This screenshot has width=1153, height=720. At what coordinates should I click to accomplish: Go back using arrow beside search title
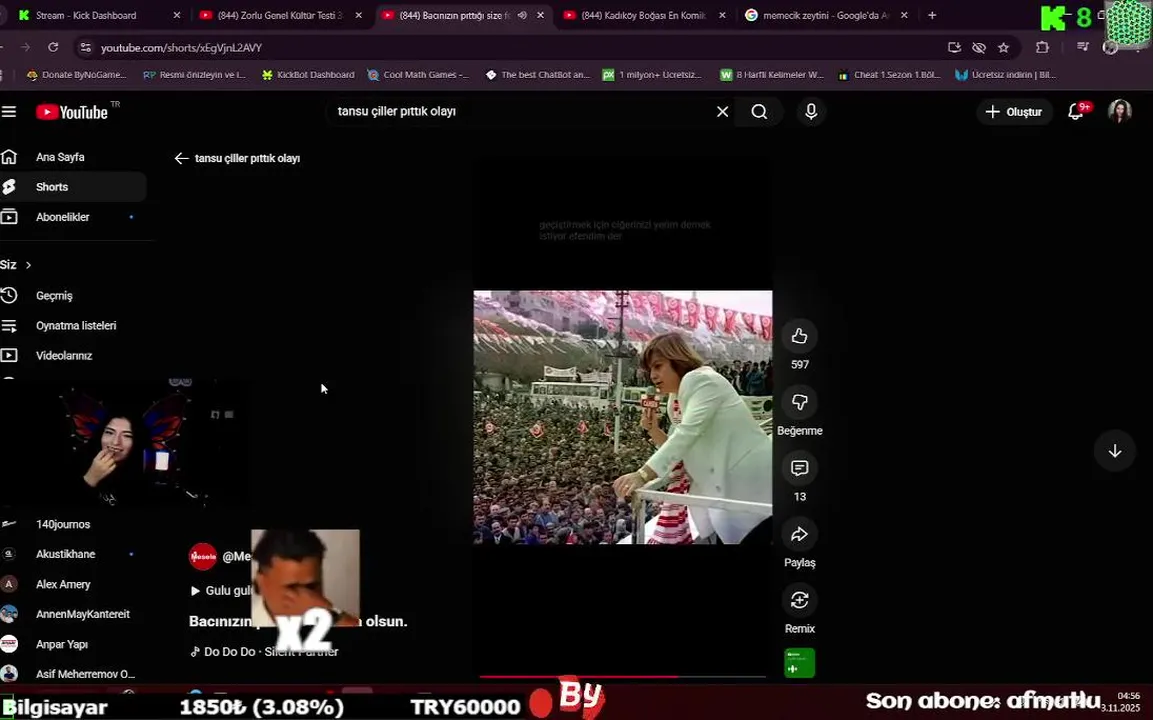(181, 158)
